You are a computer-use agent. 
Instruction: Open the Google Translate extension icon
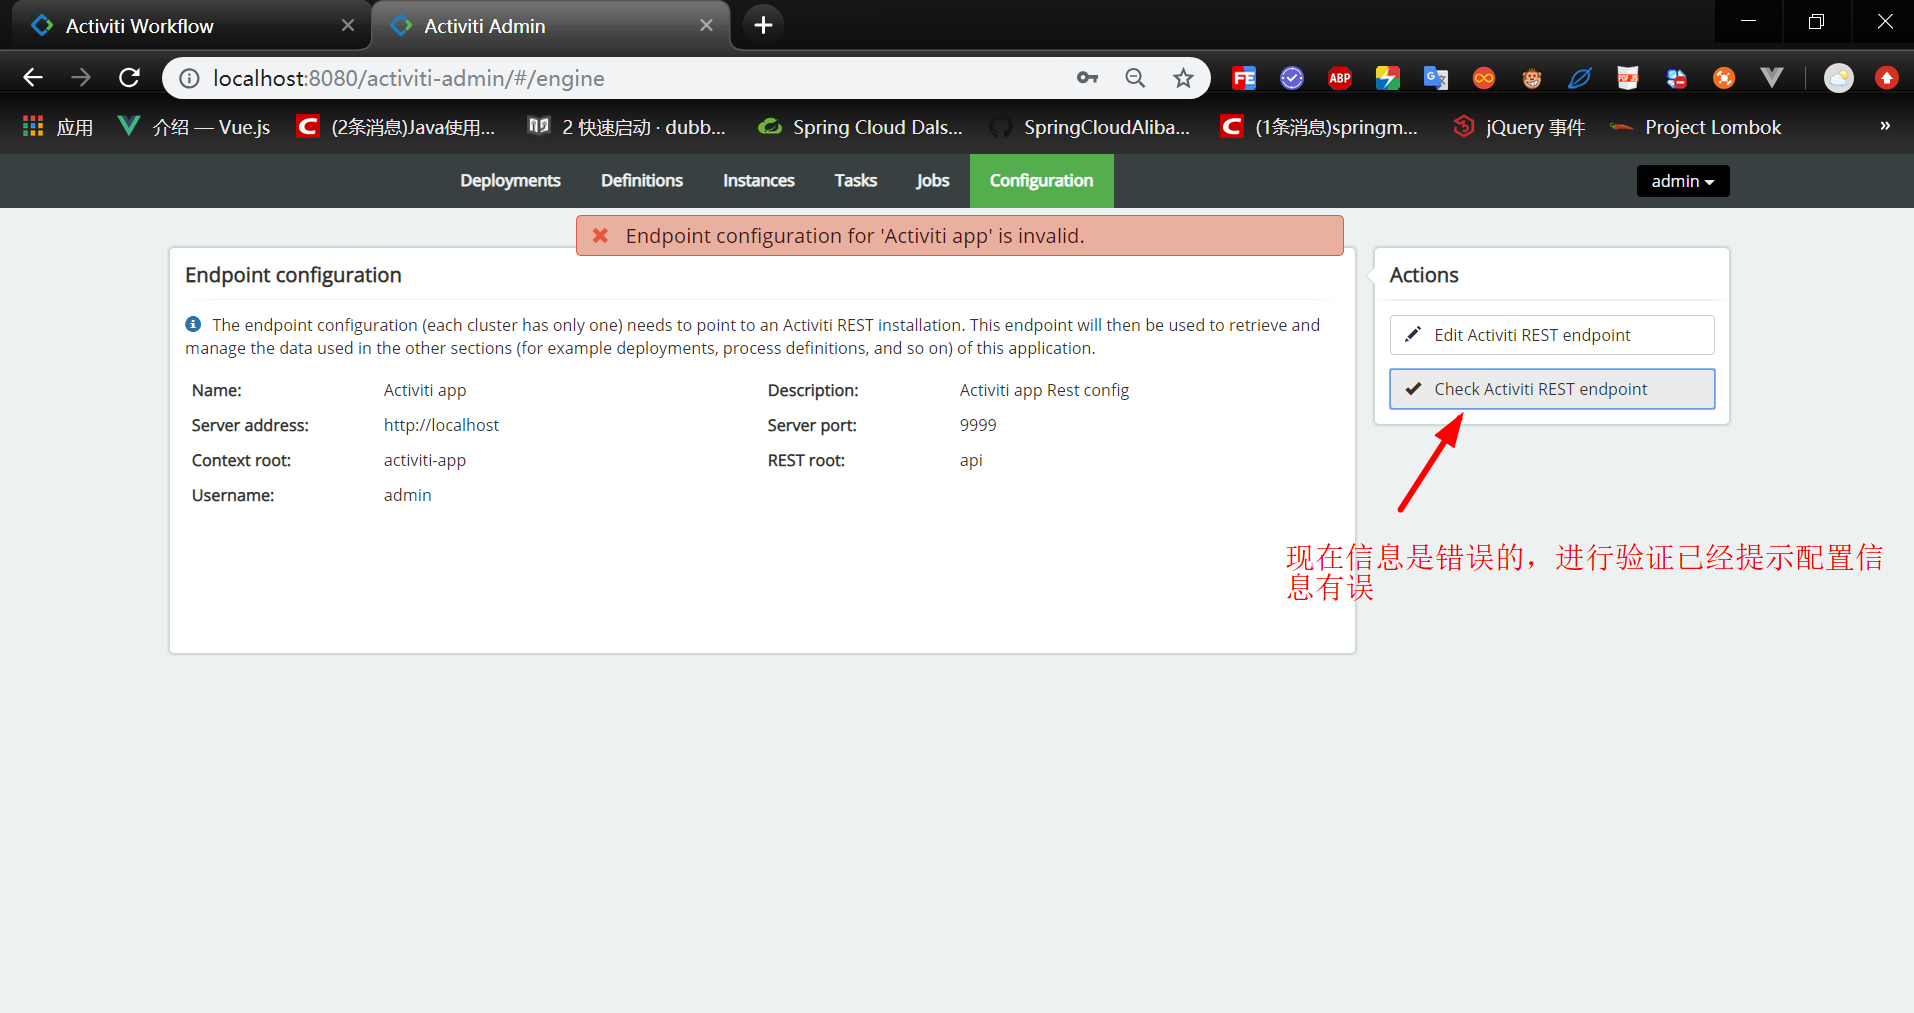coord(1435,78)
